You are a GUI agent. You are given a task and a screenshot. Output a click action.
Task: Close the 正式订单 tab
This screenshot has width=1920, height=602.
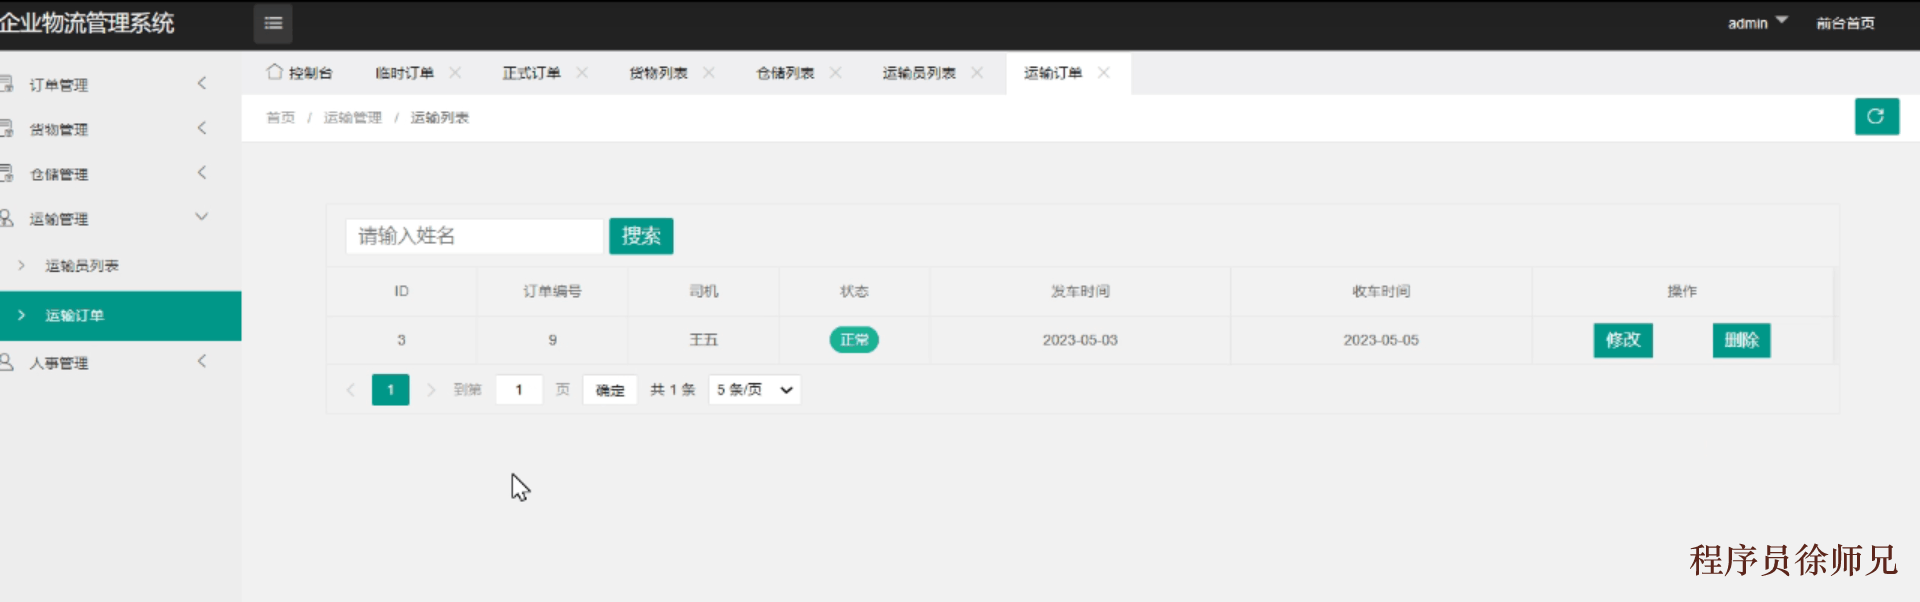click(582, 72)
